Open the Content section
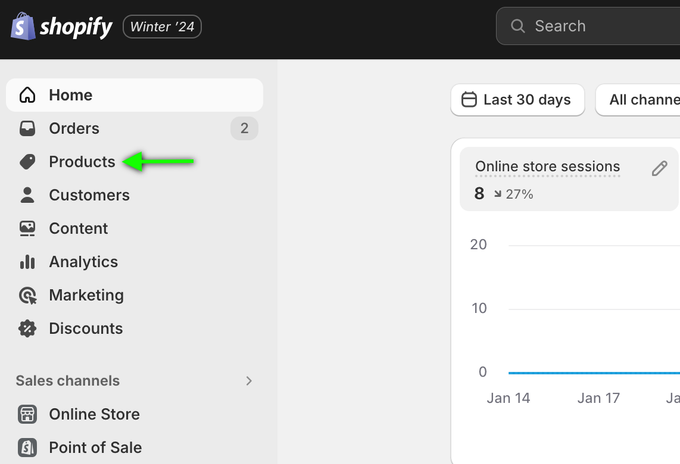 tap(78, 229)
